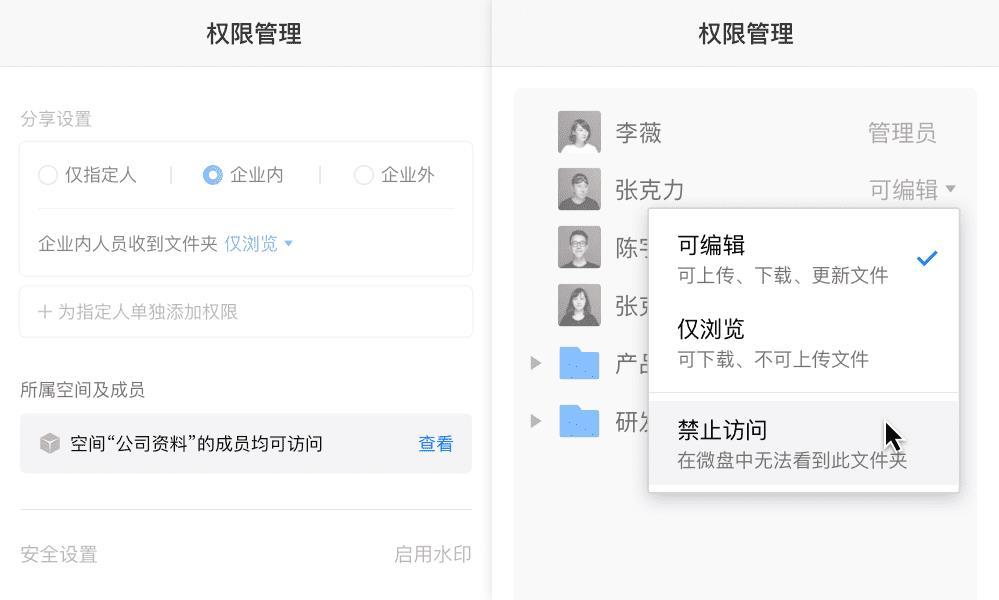The width and height of the screenshot is (999, 600).
Task: Select the 仅指定人 radio option
Action: point(48,175)
